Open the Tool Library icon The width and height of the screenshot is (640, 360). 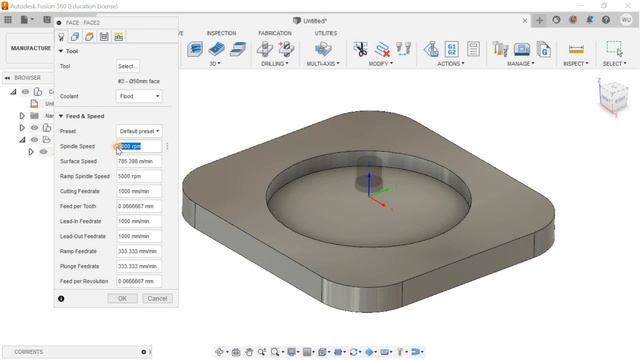(x=500, y=49)
